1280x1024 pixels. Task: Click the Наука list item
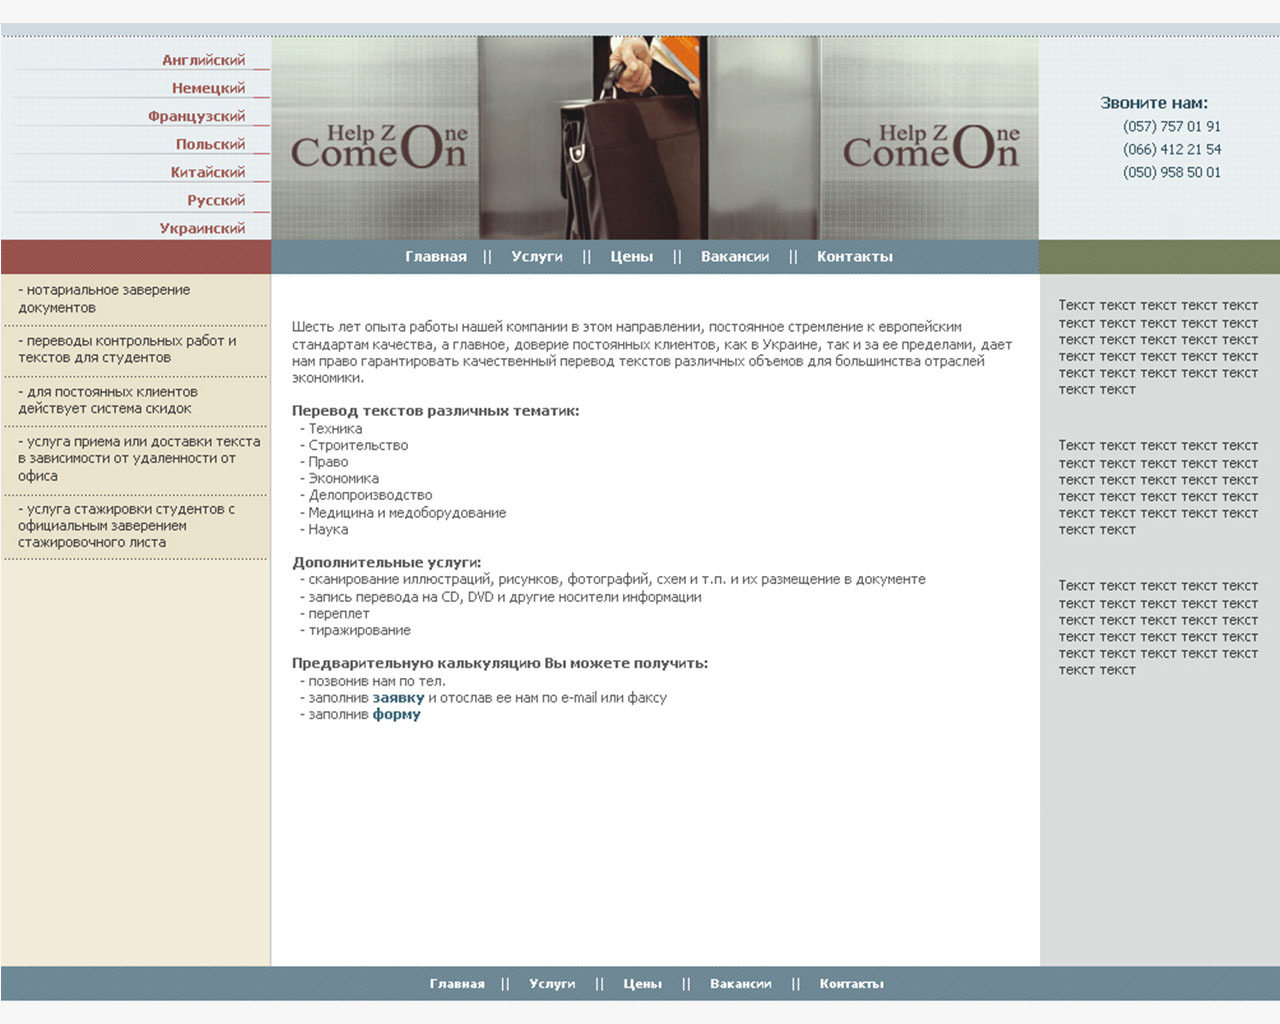(x=324, y=530)
